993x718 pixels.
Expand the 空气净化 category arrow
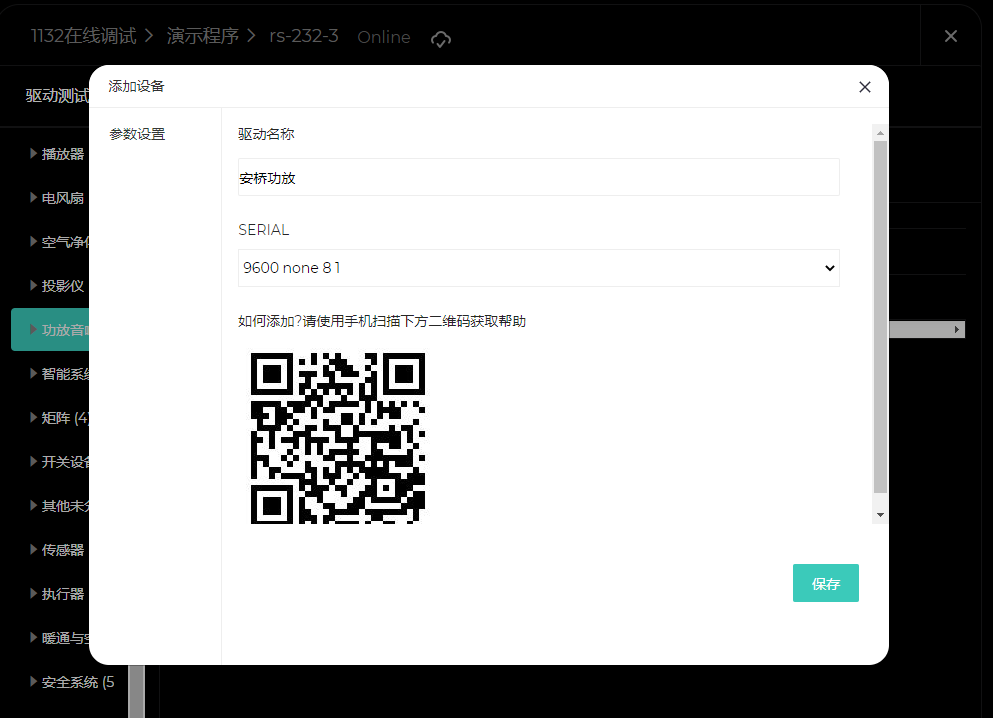pyautogui.click(x=34, y=241)
